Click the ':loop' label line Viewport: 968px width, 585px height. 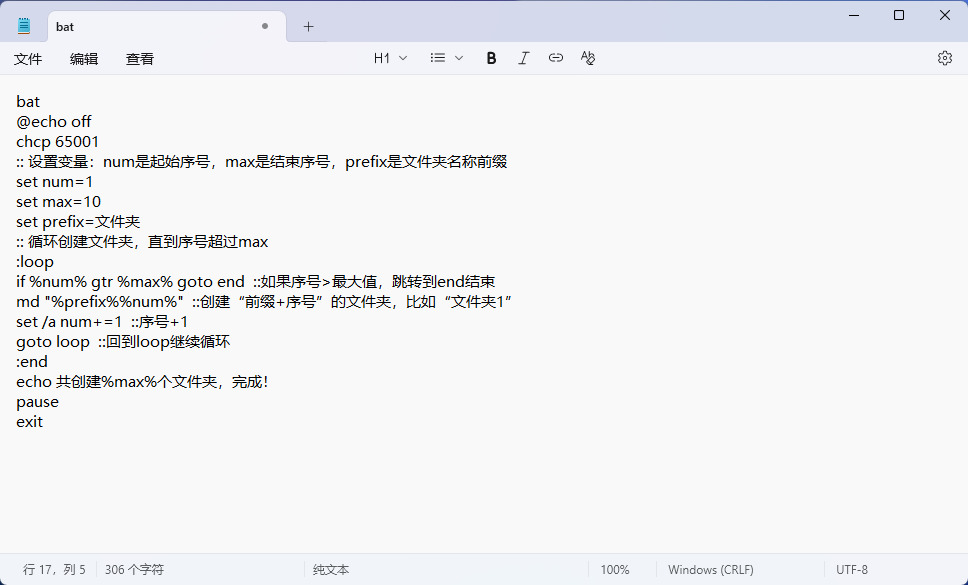[x=35, y=262]
